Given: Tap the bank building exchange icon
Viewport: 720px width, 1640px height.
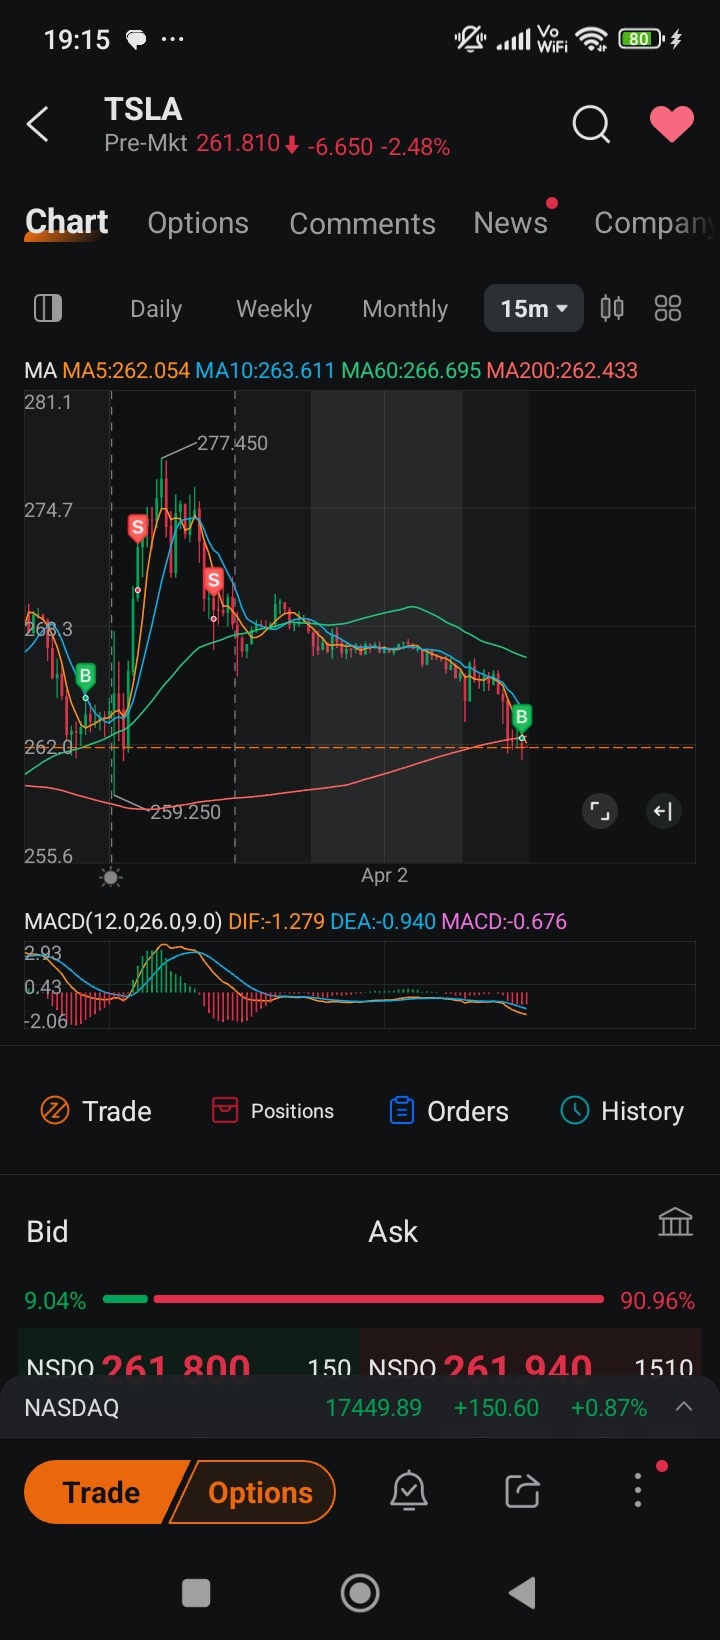Looking at the screenshot, I should [x=675, y=1222].
